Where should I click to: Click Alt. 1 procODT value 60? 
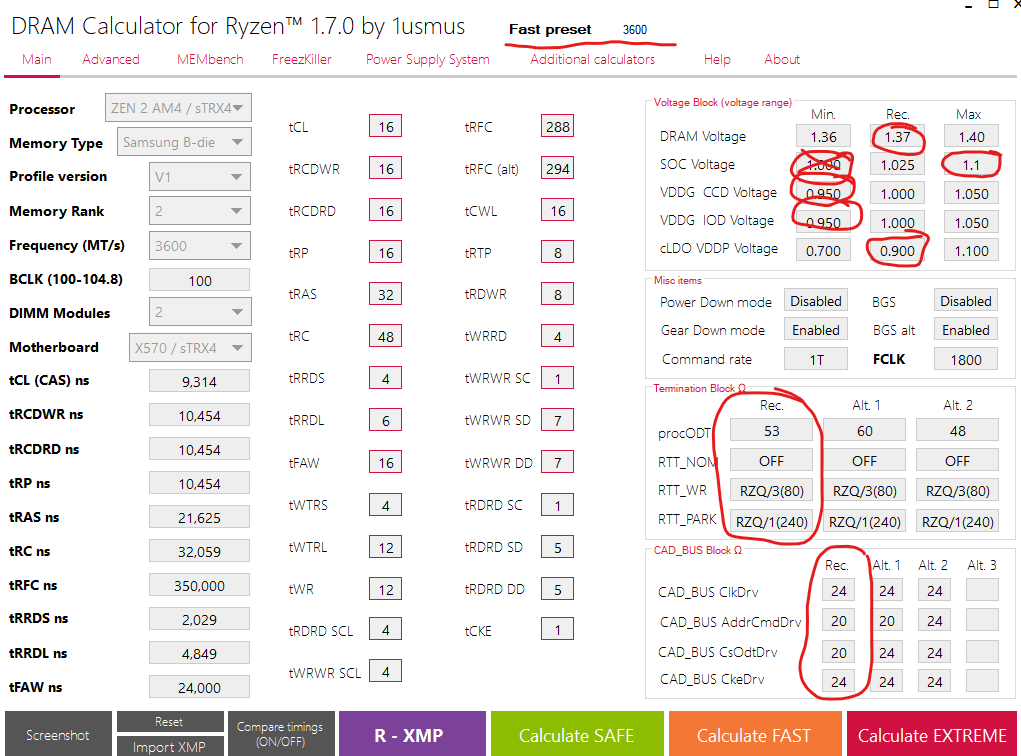pyautogui.click(x=864, y=430)
